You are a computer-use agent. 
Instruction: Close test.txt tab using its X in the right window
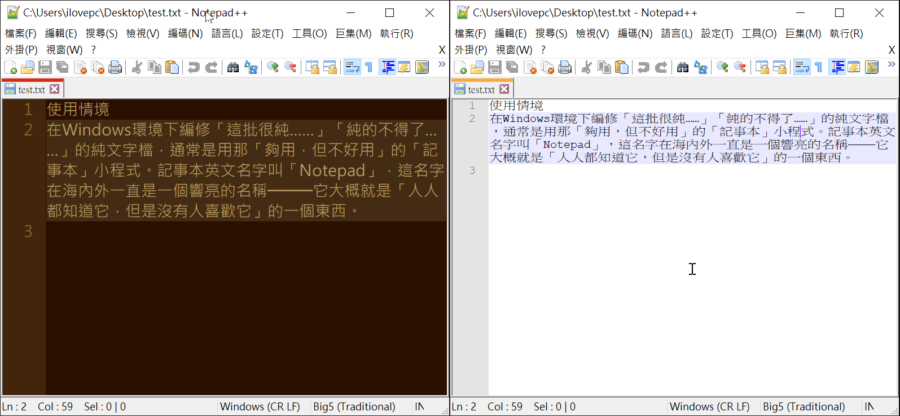505,89
